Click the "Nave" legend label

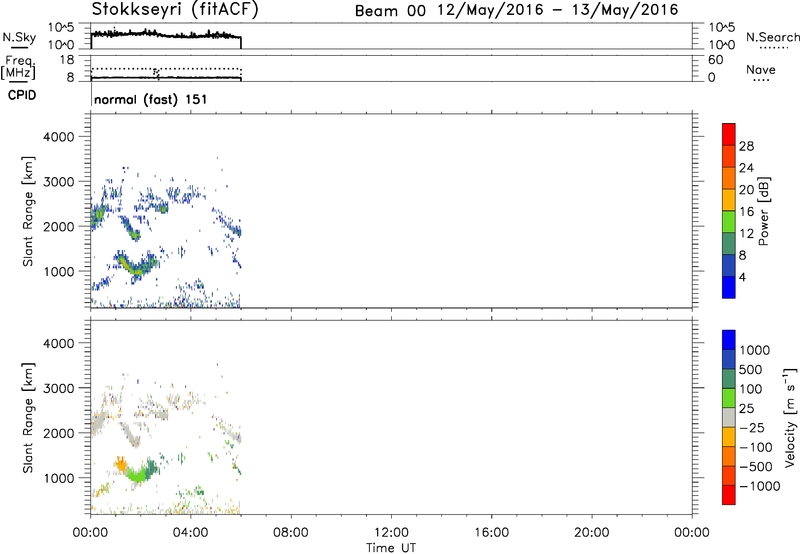point(760,69)
